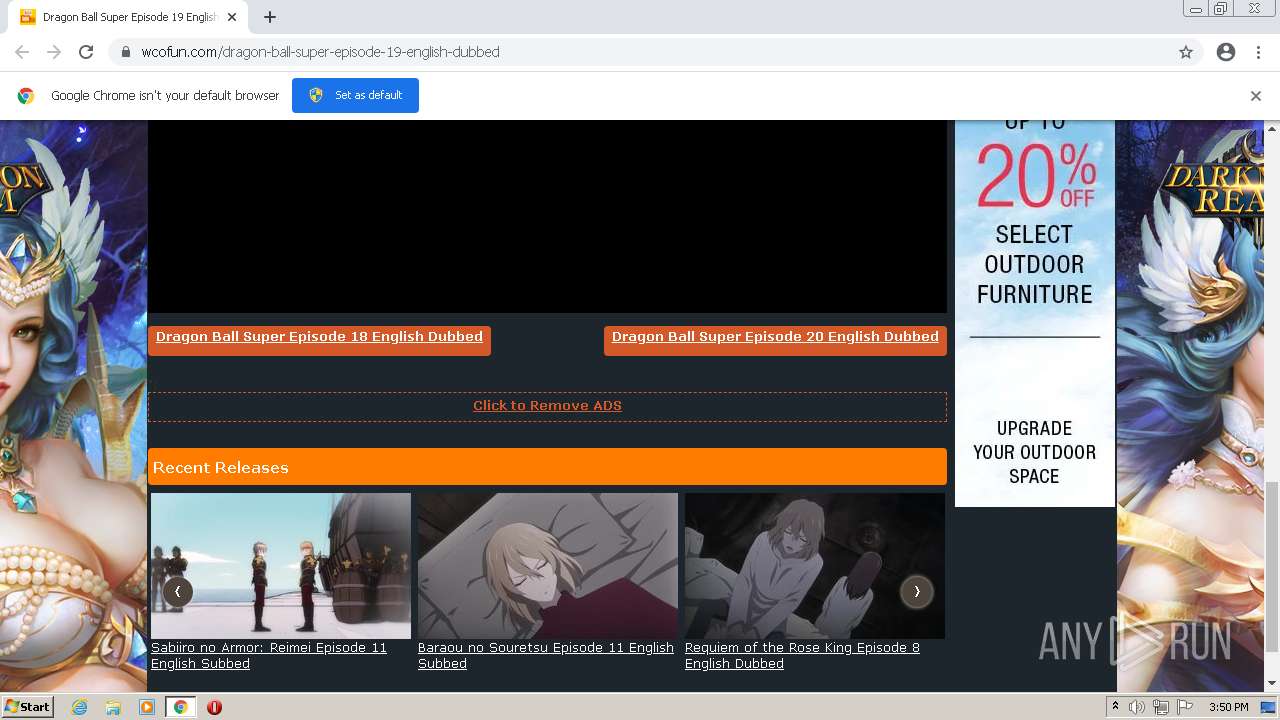The height and width of the screenshot is (720, 1280).
Task: Open Chrome's three-dot menu
Action: click(1258, 52)
